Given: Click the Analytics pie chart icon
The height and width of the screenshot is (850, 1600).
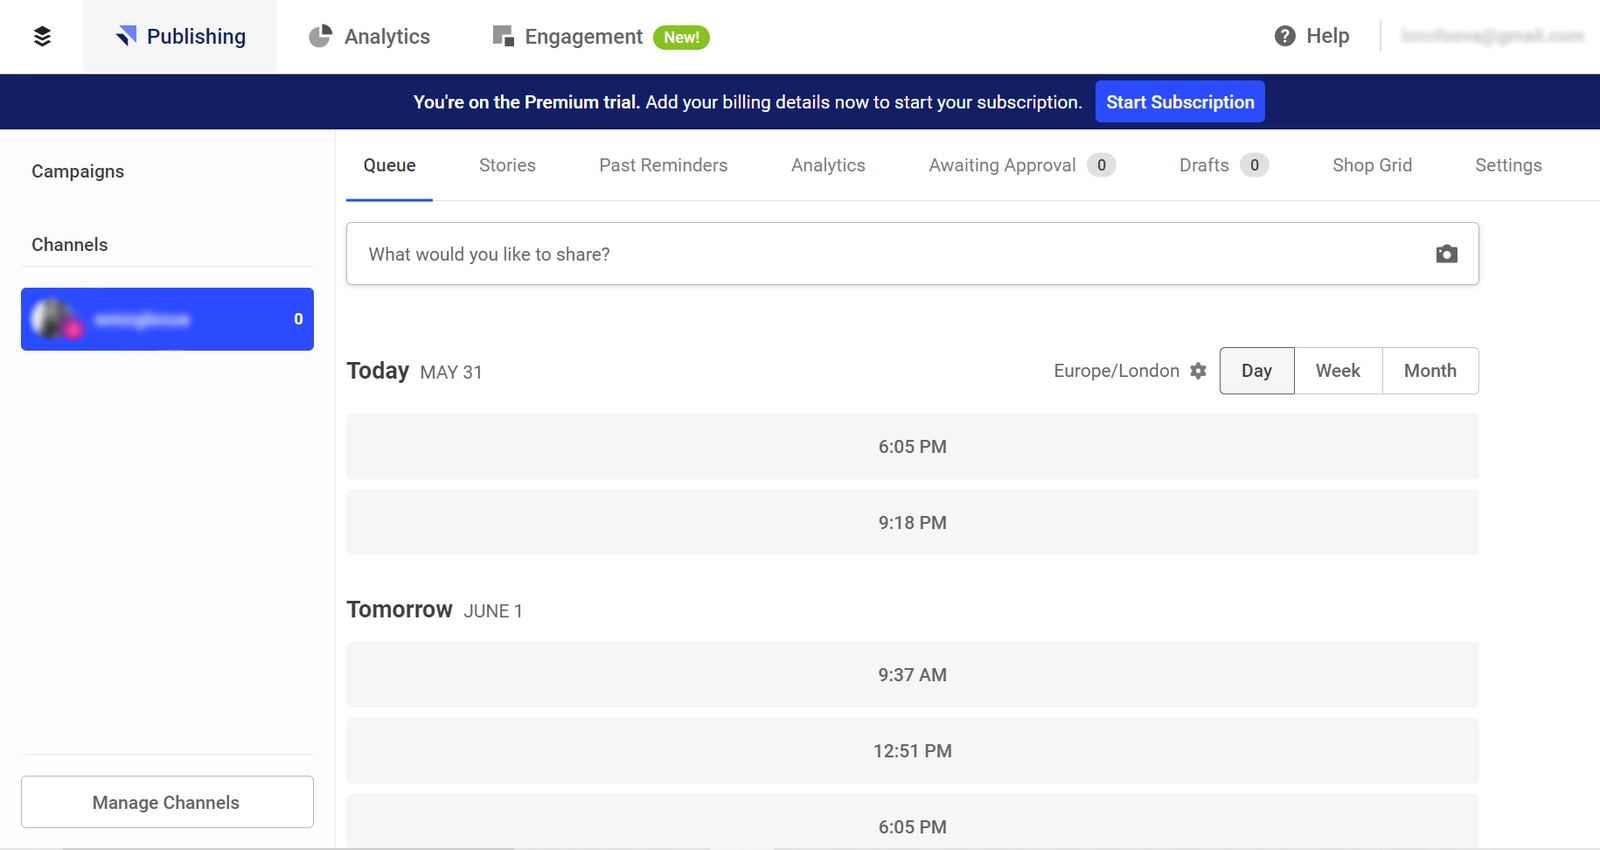Looking at the screenshot, I should tap(320, 37).
